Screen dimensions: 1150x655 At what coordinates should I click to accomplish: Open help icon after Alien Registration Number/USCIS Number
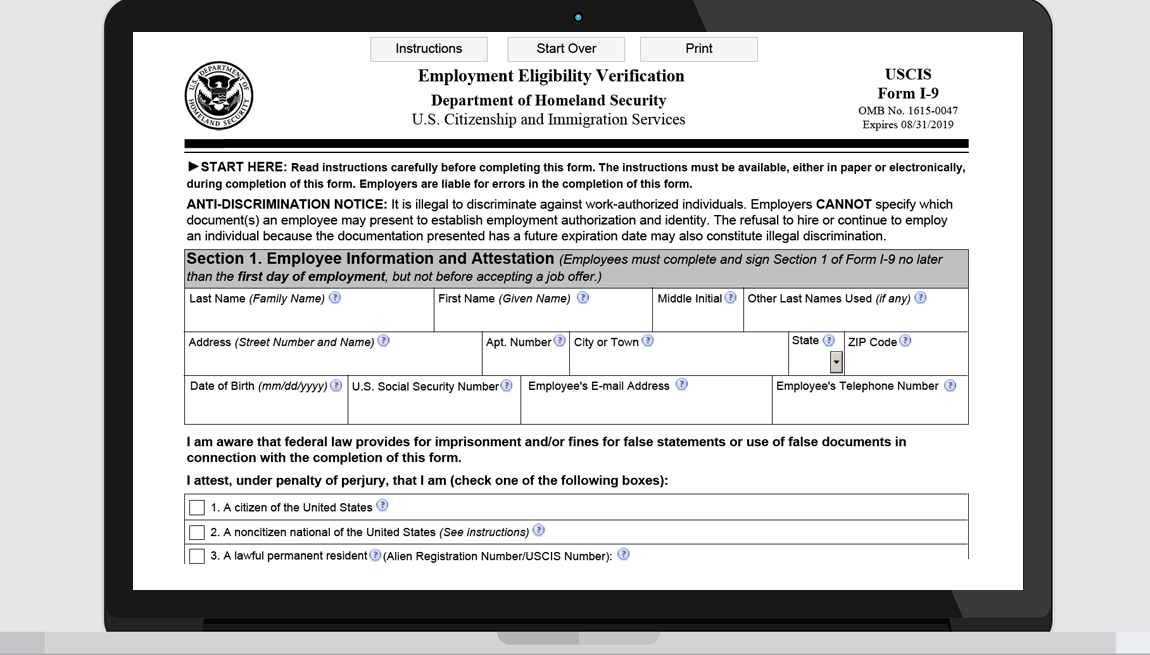623,555
